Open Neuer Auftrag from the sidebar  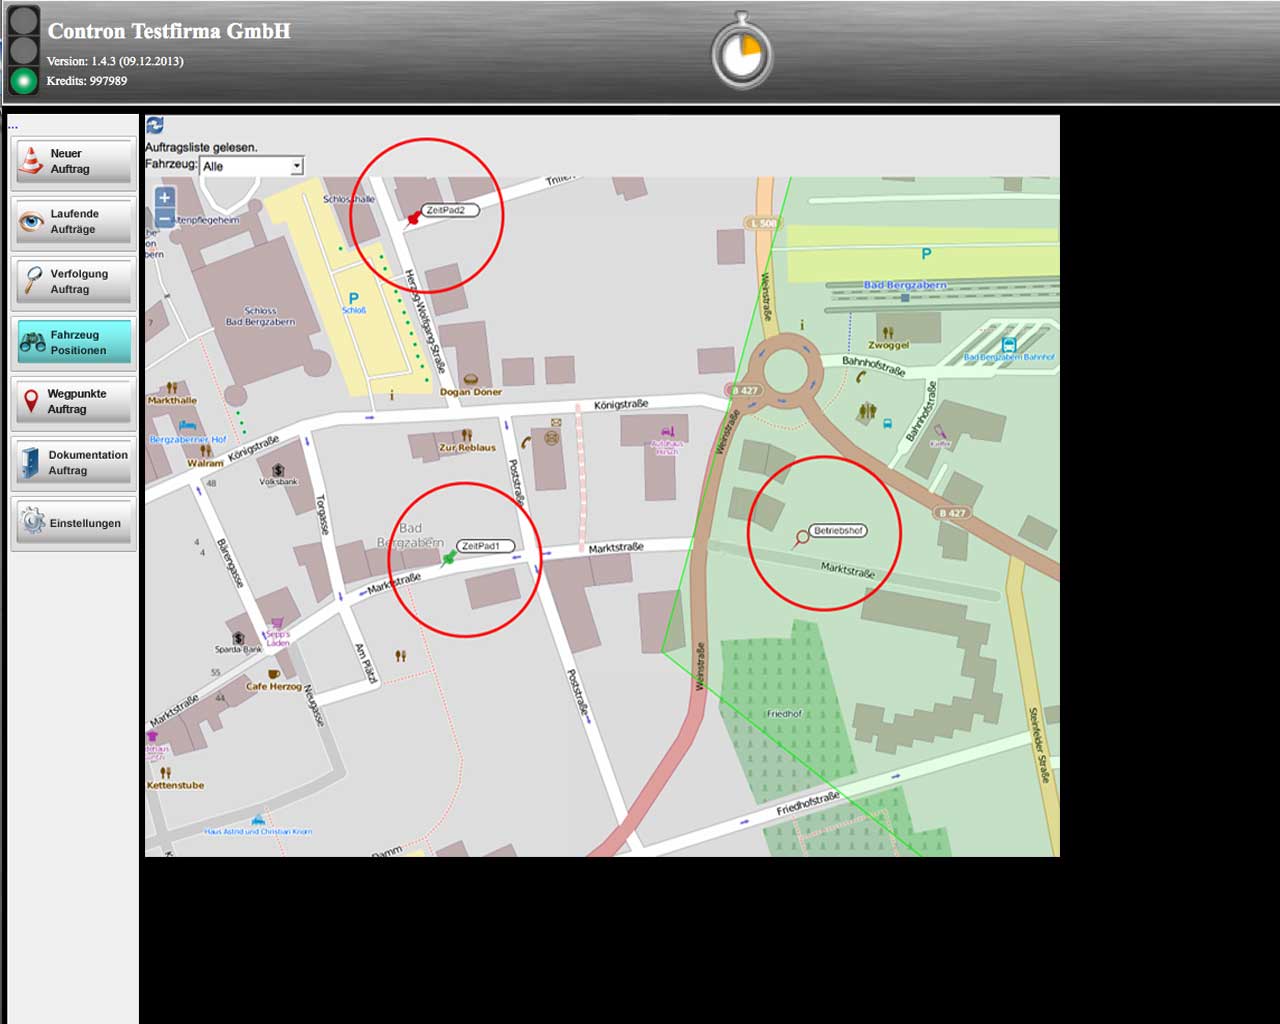73,162
